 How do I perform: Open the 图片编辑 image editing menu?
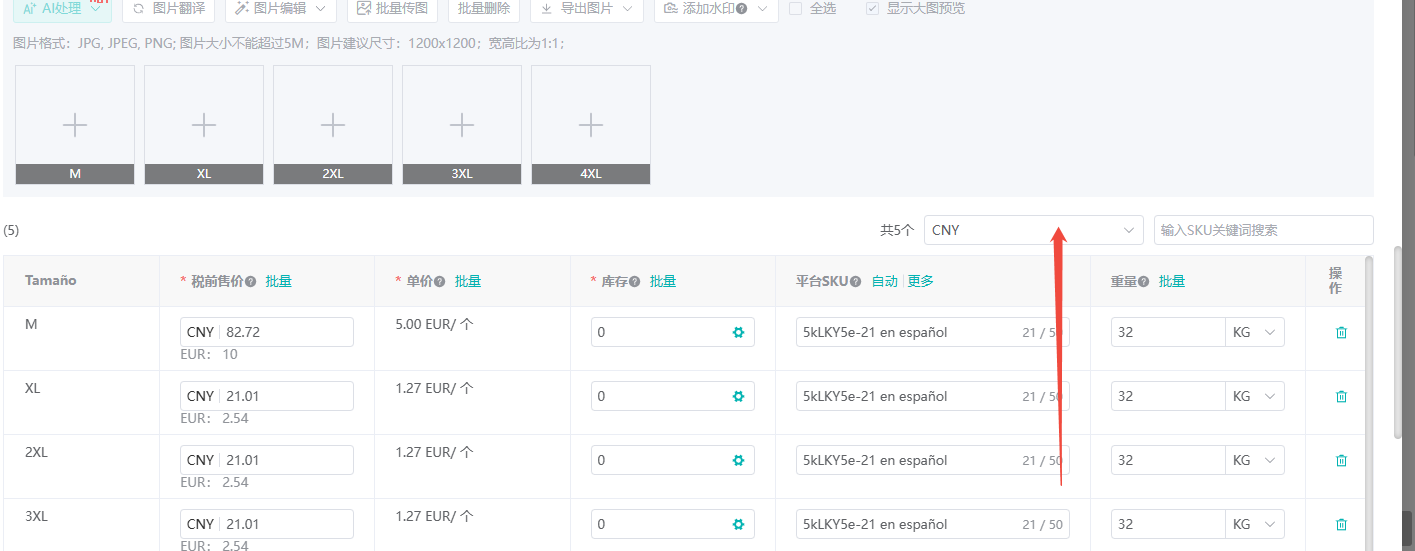coord(280,8)
